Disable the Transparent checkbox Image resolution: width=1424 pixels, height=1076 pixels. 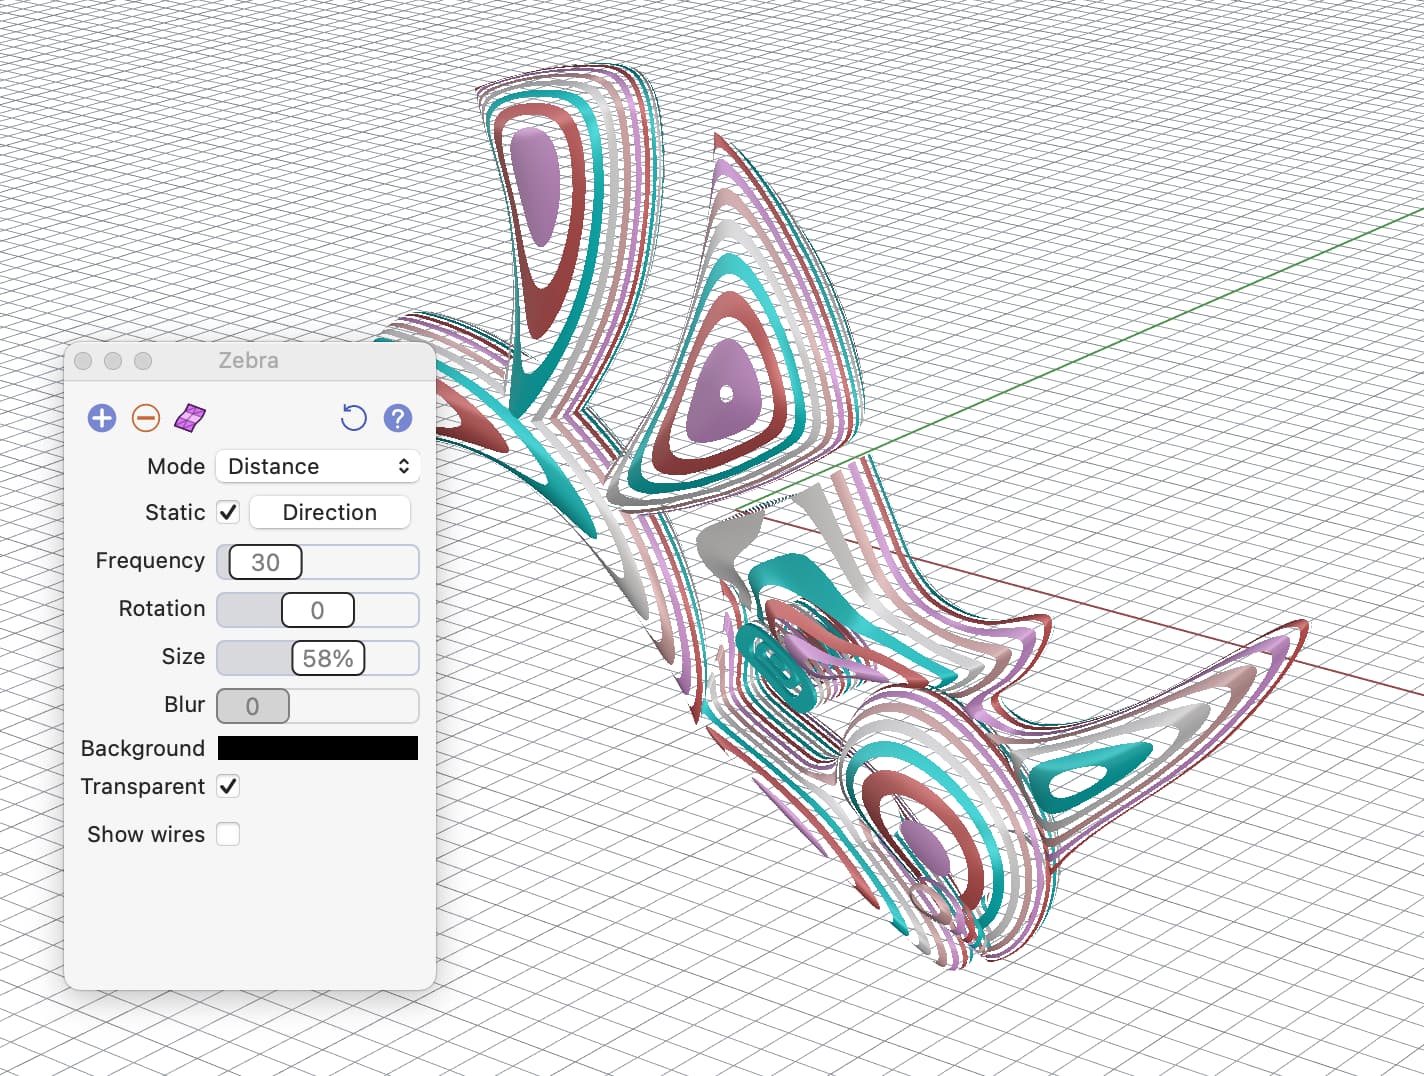(228, 786)
